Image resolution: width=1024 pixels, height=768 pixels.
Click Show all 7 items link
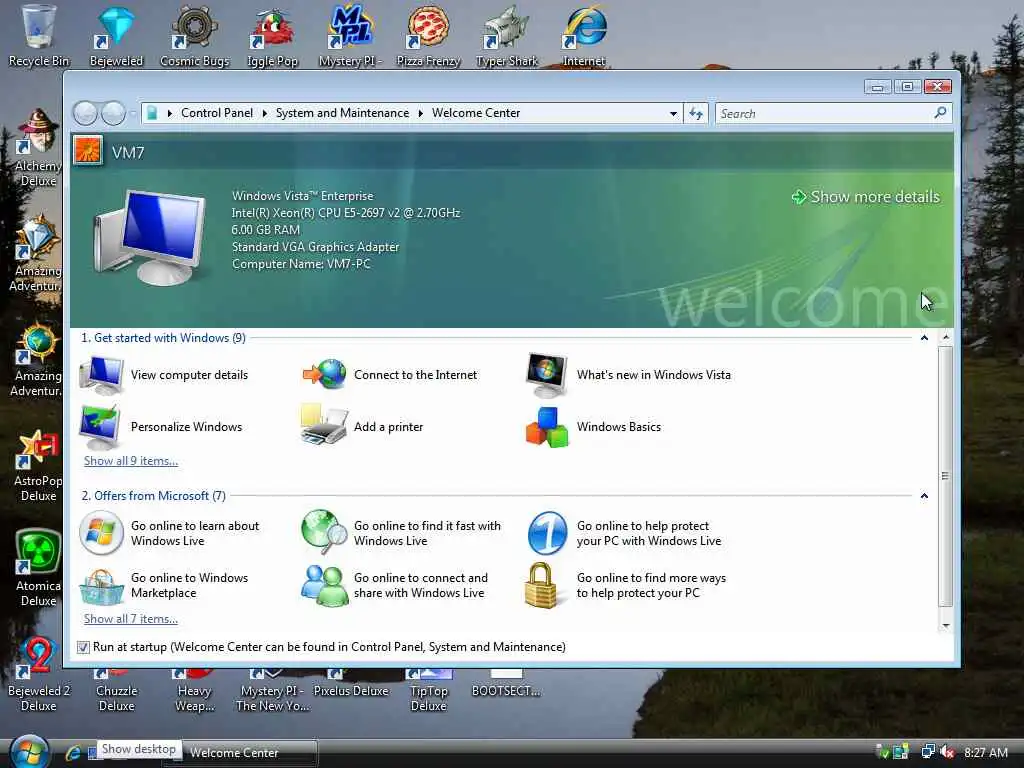pos(131,619)
